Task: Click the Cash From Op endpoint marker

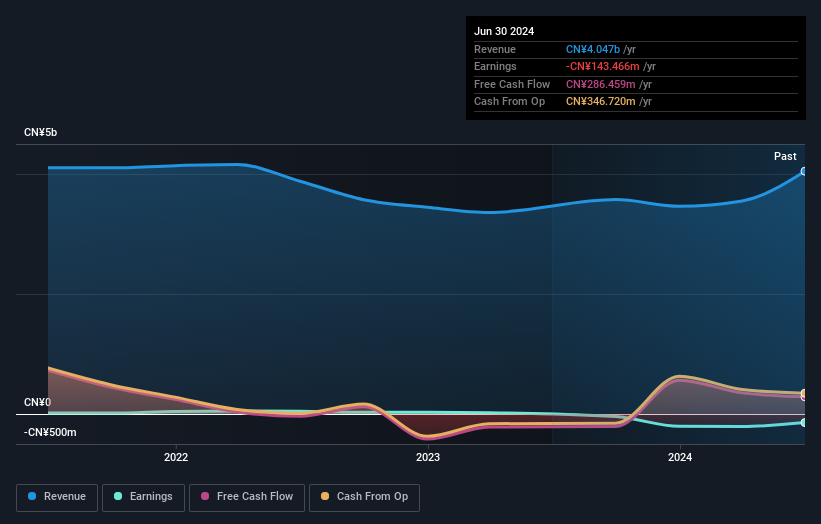Action: pos(804,393)
